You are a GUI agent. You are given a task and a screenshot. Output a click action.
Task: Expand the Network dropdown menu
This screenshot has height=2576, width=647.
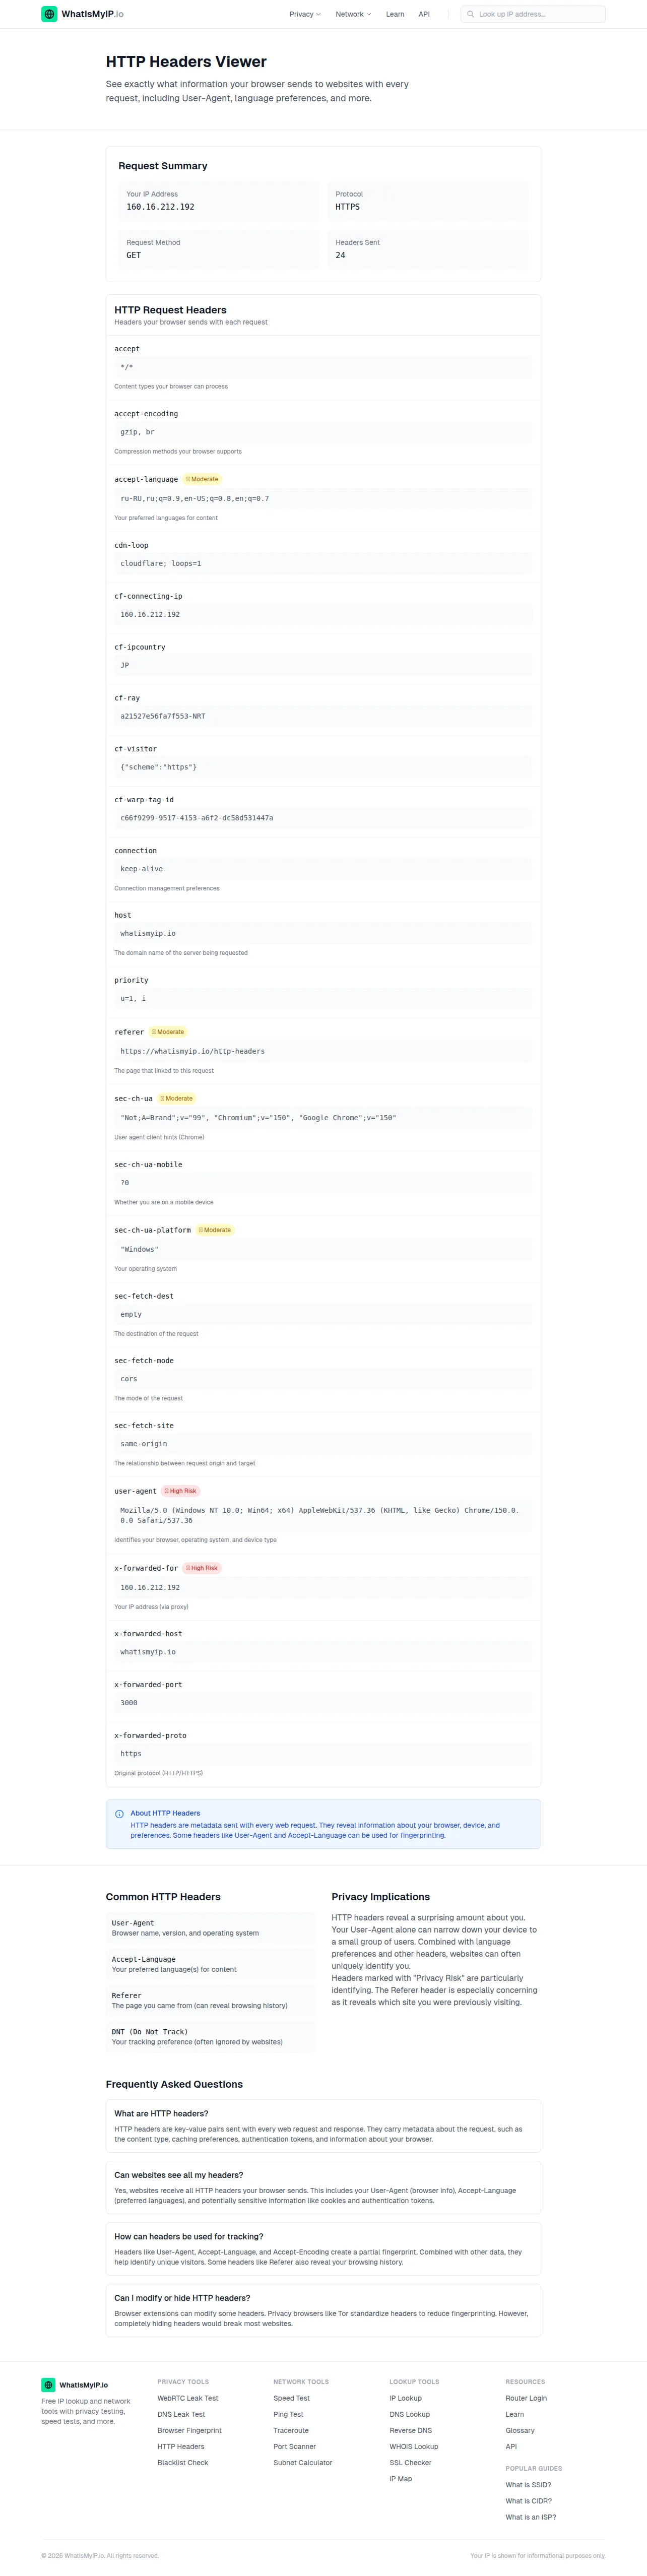tap(353, 14)
